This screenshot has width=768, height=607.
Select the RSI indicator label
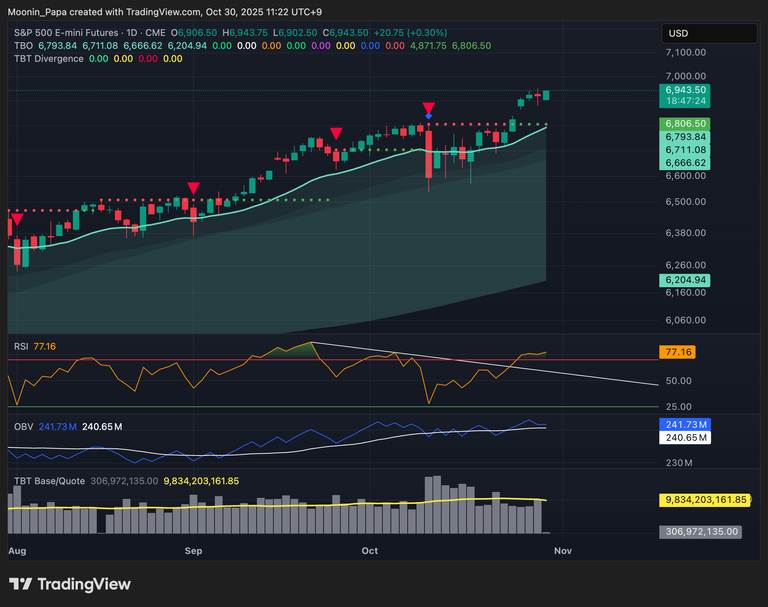pos(20,346)
